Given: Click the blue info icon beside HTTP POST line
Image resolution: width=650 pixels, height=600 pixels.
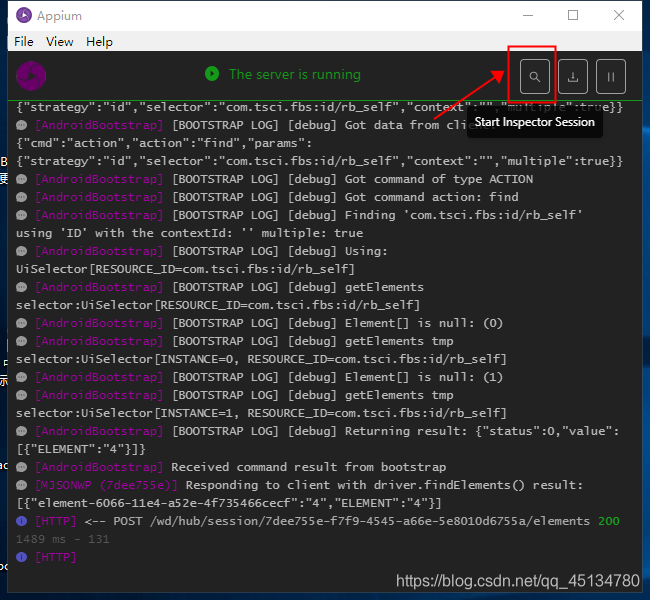Looking at the screenshot, I should point(22,521).
